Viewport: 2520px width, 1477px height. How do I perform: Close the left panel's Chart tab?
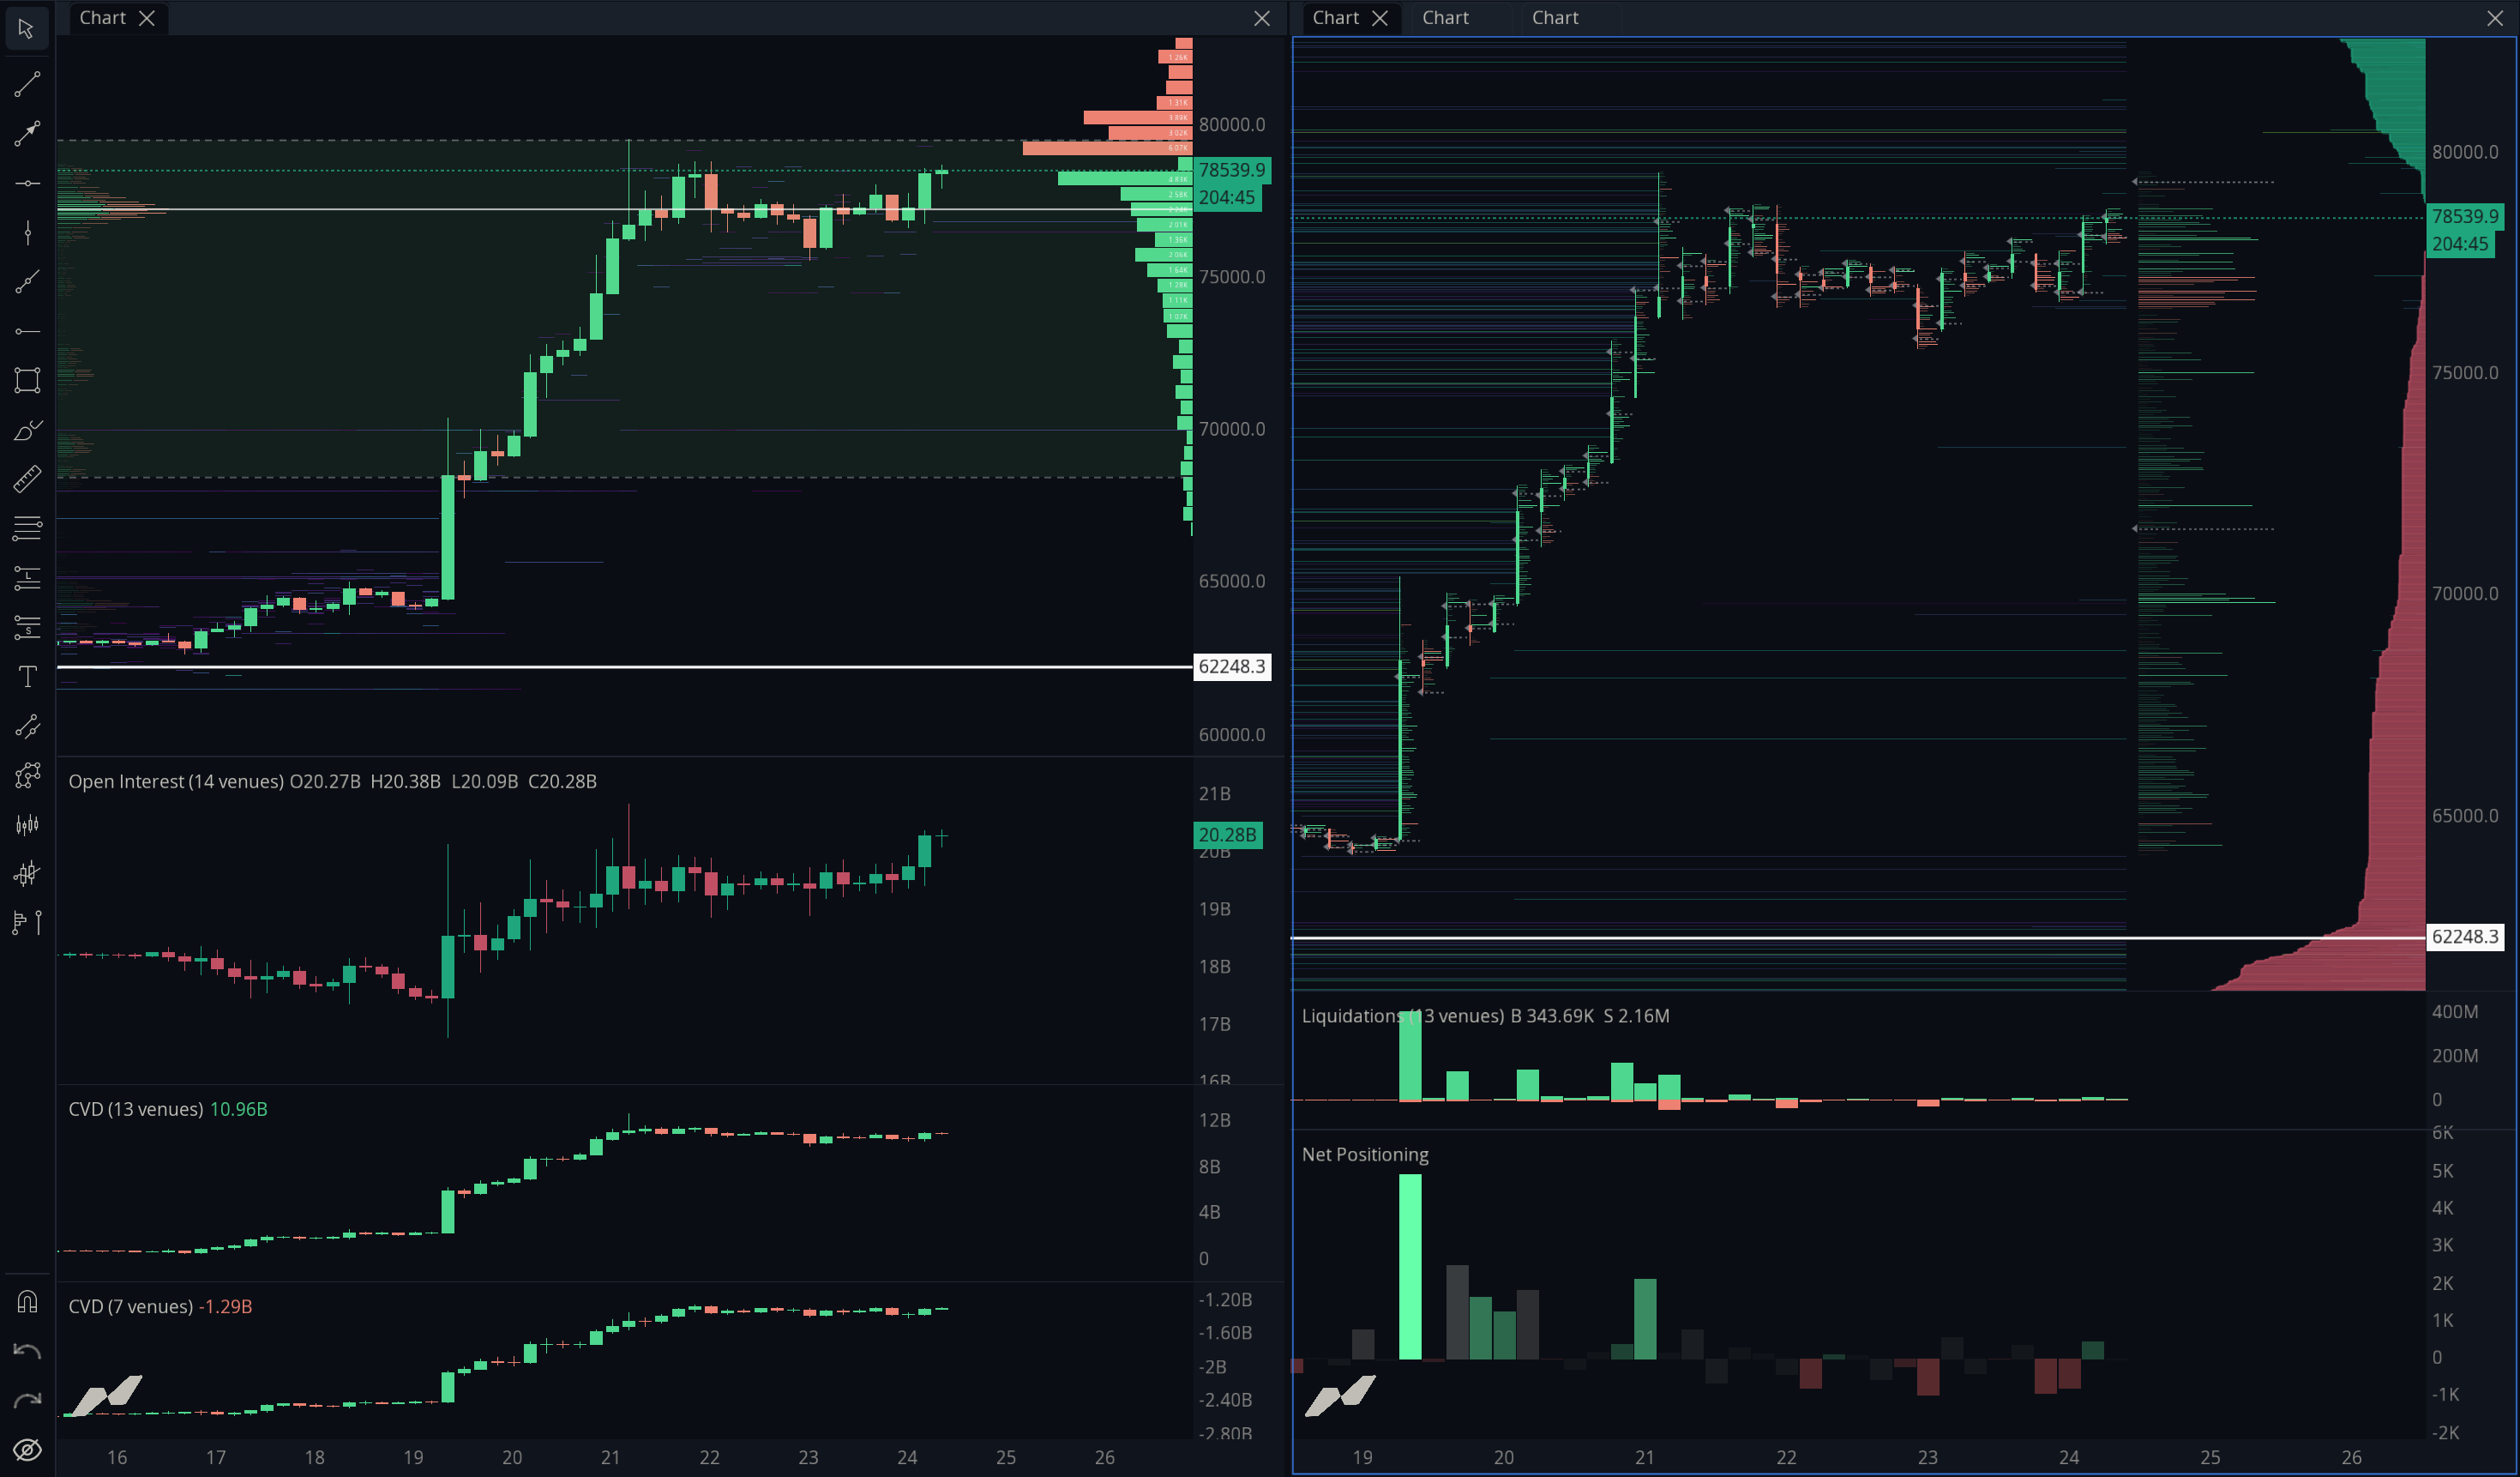147,18
